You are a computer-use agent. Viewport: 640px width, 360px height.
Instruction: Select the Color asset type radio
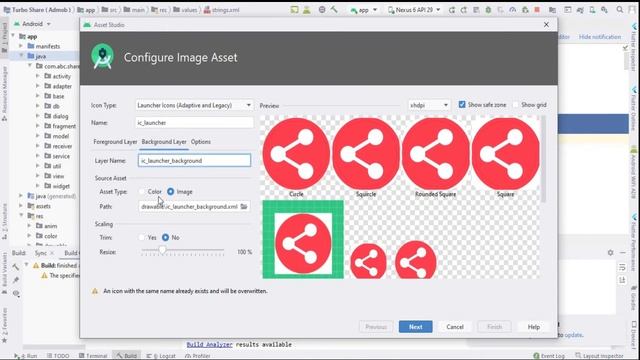click(x=142, y=191)
